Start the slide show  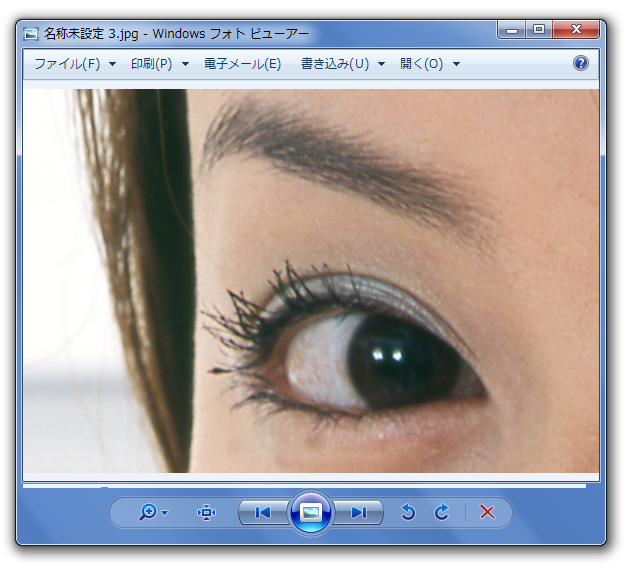pos(311,513)
